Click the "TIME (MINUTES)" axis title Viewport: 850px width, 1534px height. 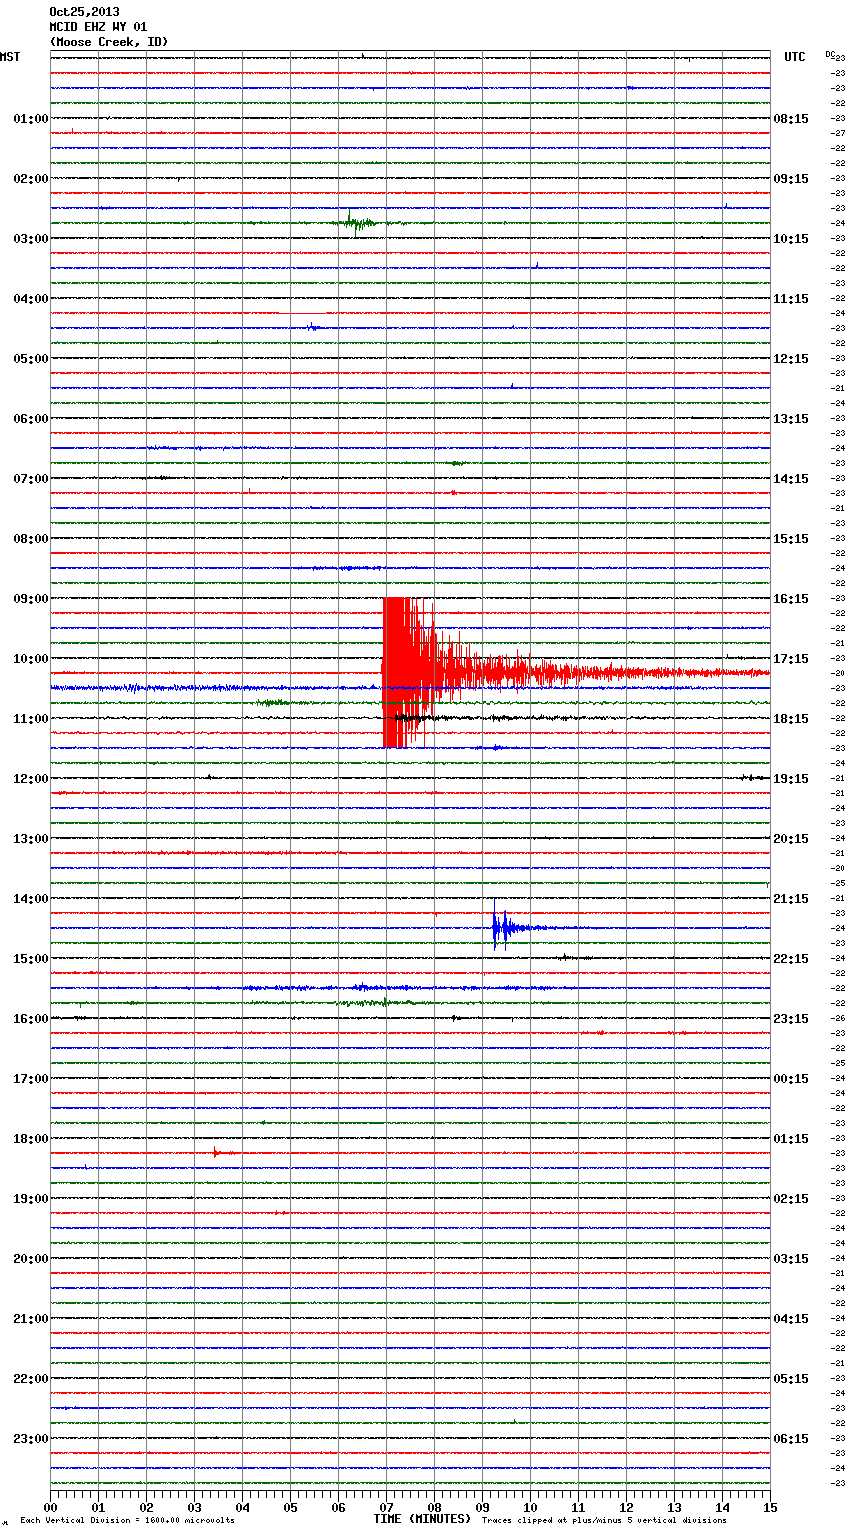click(x=422, y=1519)
